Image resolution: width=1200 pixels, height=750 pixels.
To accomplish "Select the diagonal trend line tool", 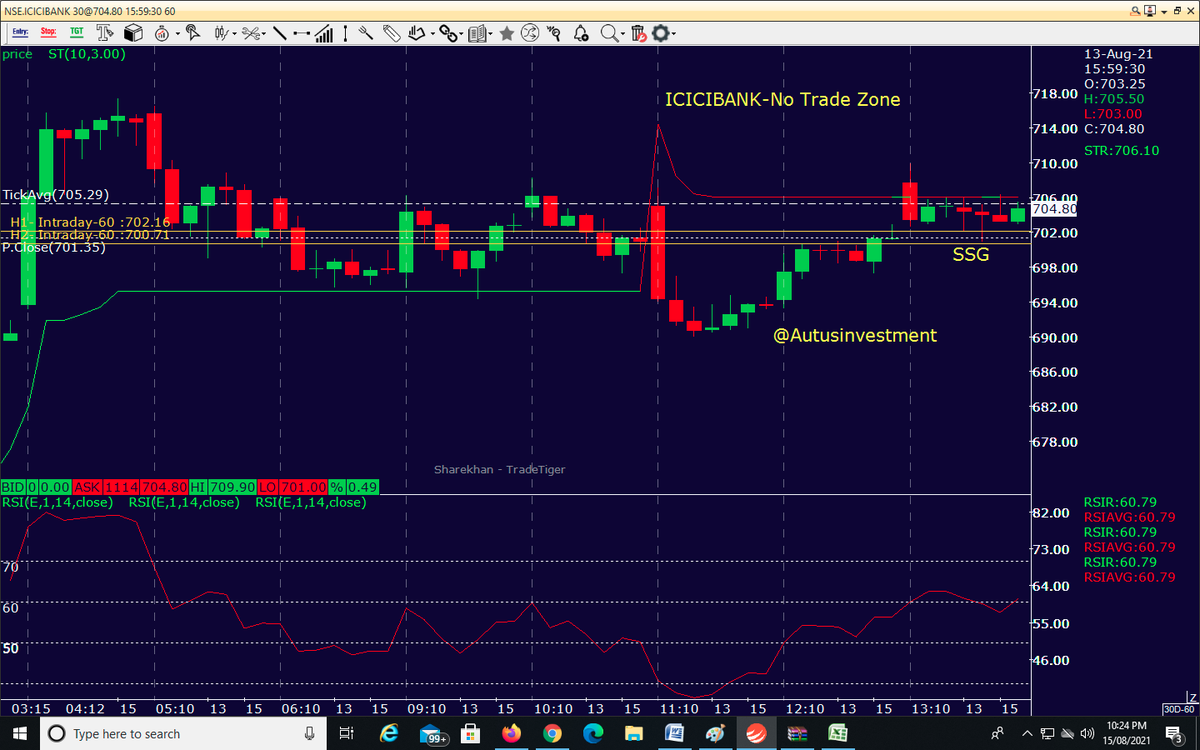I will coord(279,33).
